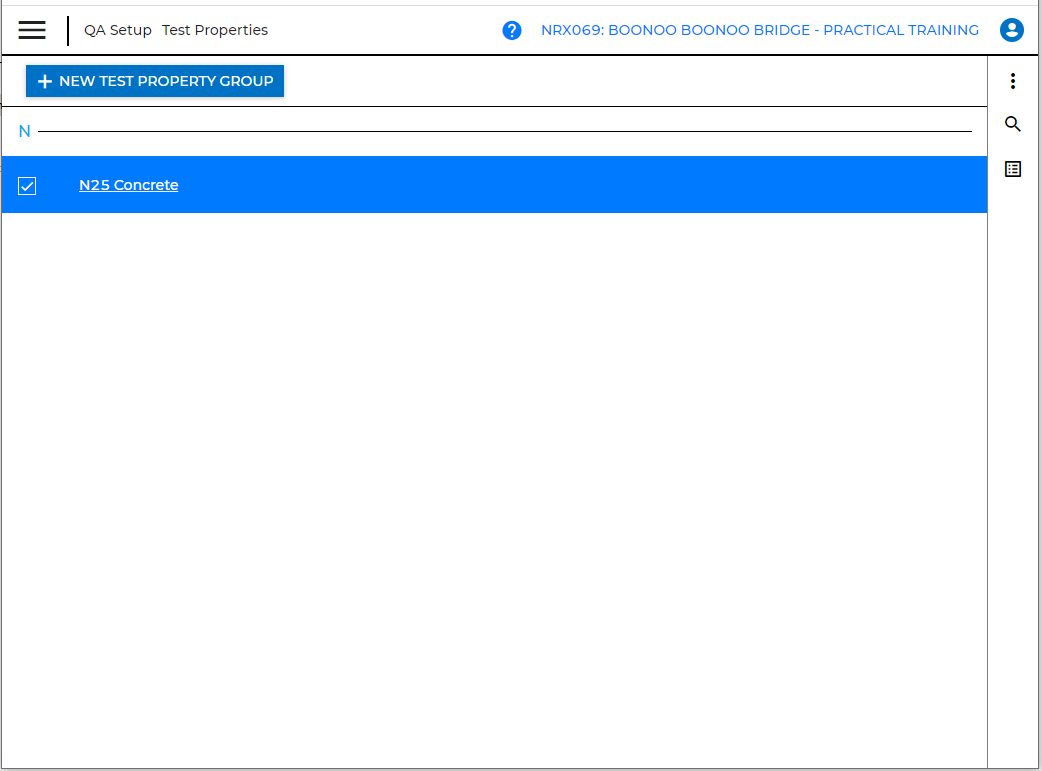
Task: Open the vertical three-dot more options menu
Action: [1013, 81]
